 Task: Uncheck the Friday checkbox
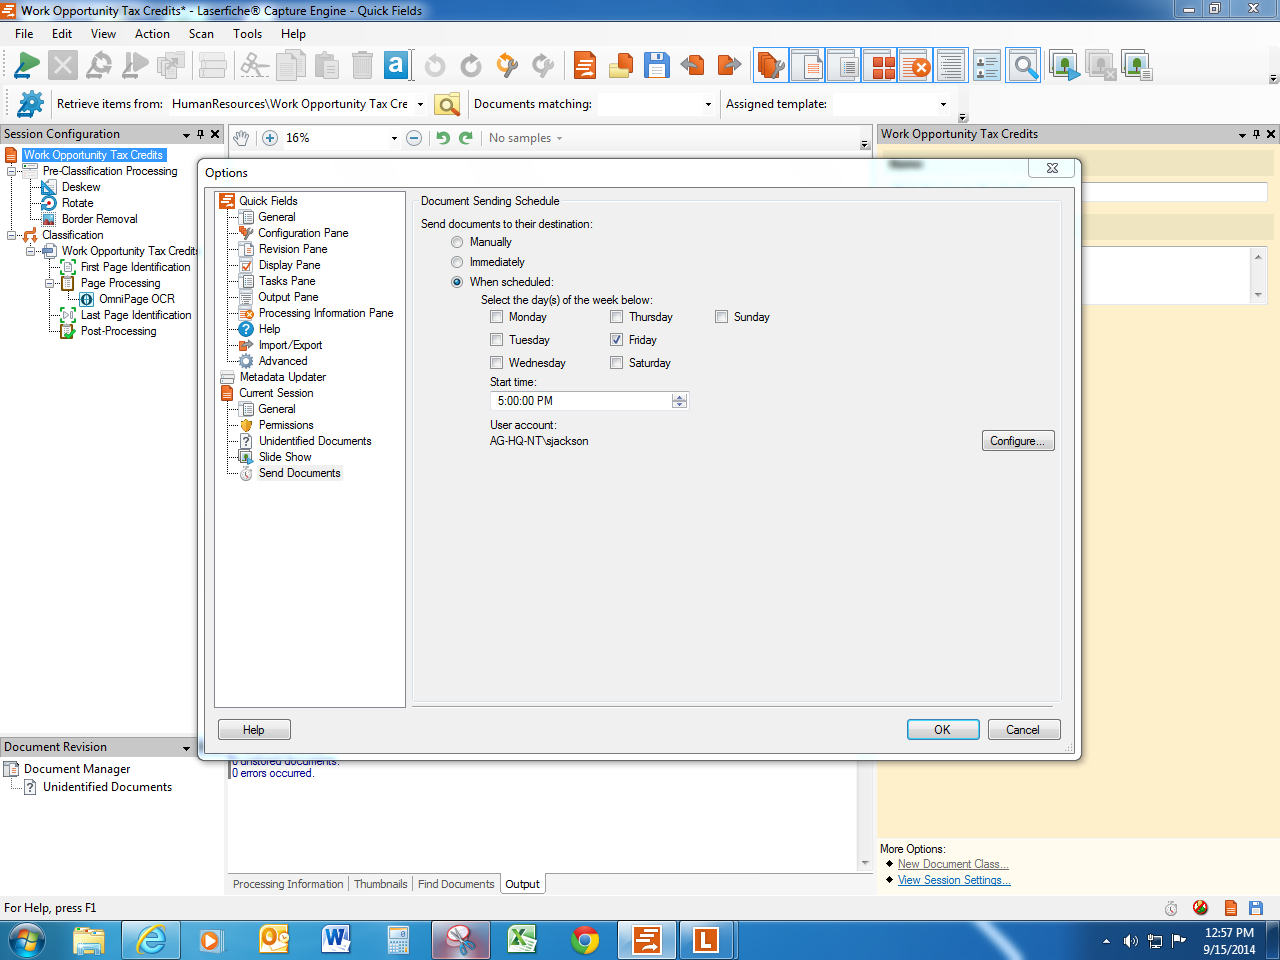click(x=617, y=340)
